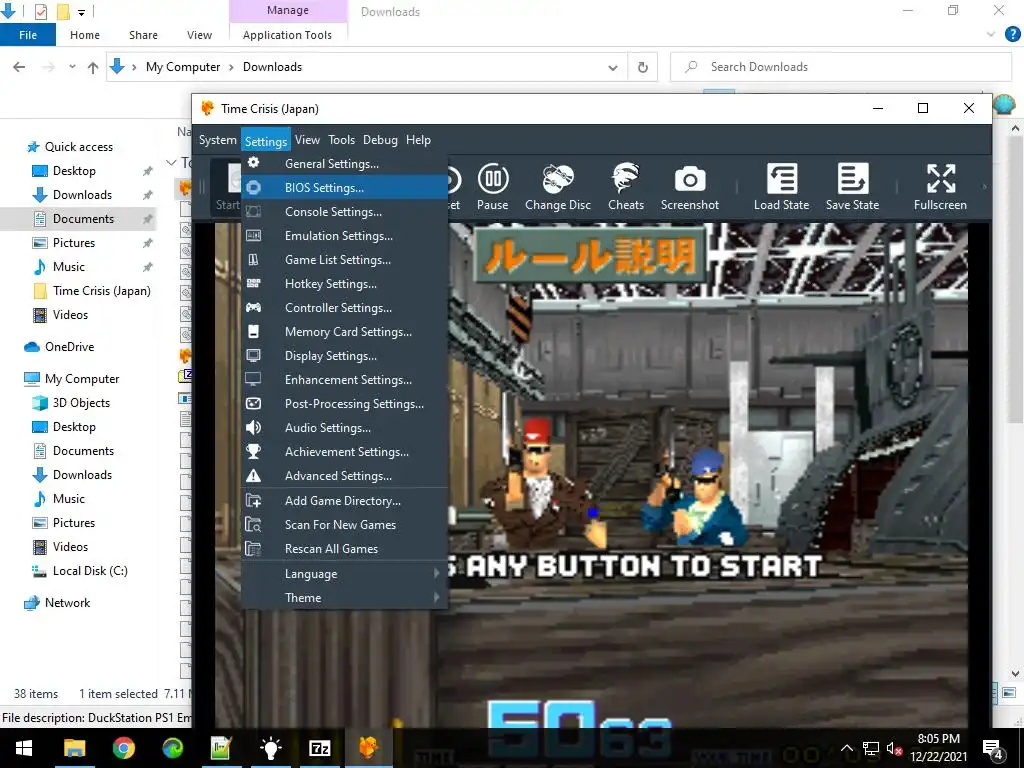Image resolution: width=1024 pixels, height=768 pixels.
Task: Open Display Settings menu entry
Action: tap(345, 356)
